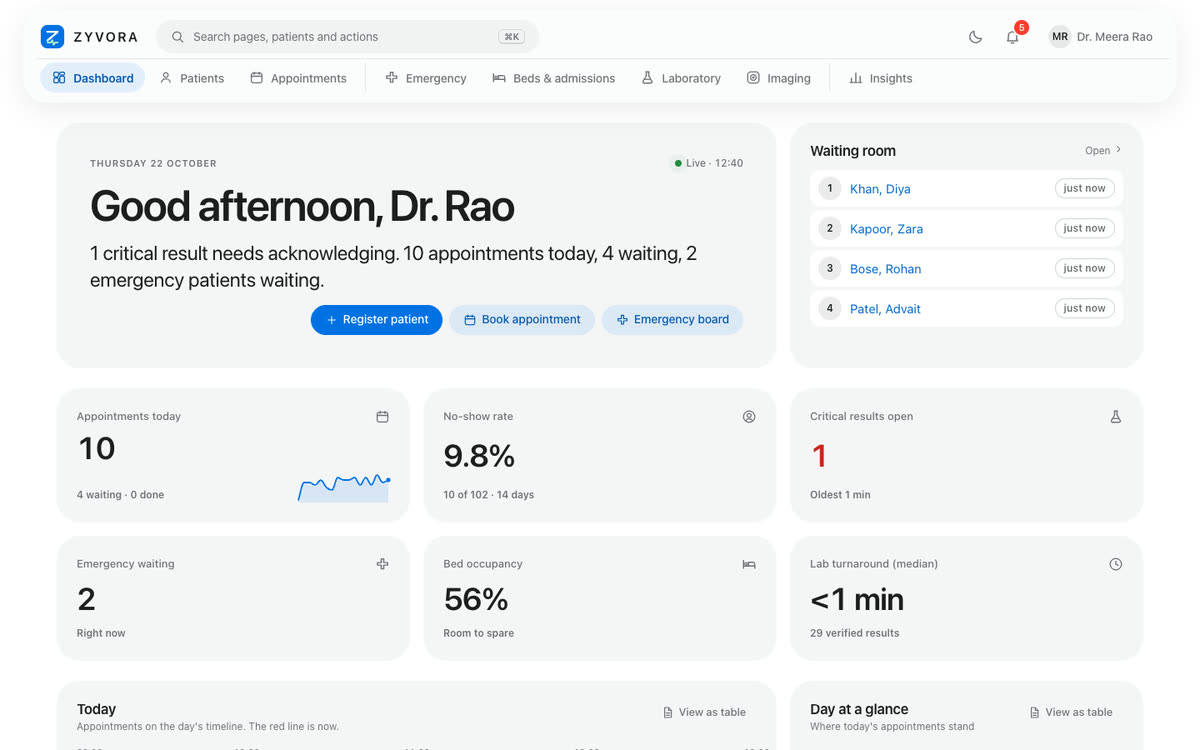Image resolution: width=1200 pixels, height=750 pixels.
Task: Go to the Emergency tab
Action: [x=426, y=78]
